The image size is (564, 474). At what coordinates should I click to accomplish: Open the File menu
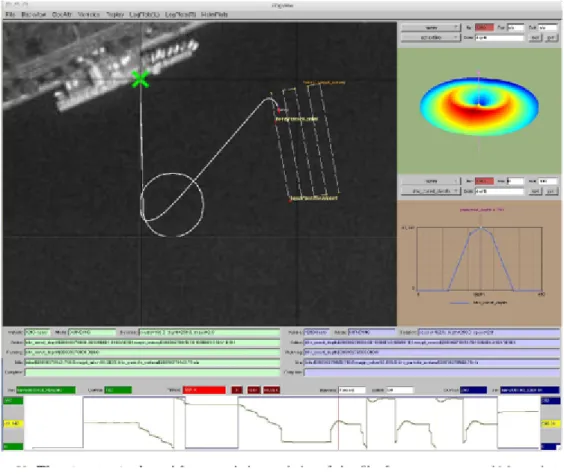tap(10, 14)
